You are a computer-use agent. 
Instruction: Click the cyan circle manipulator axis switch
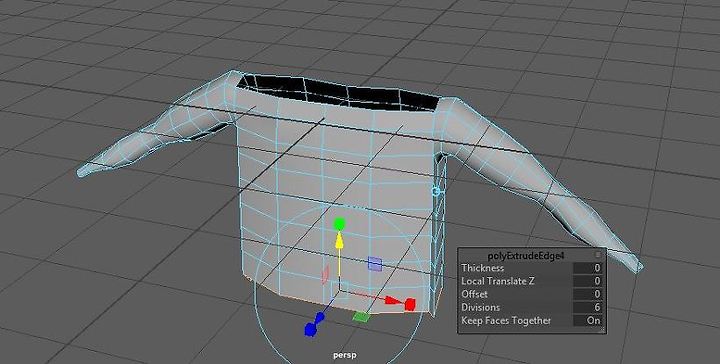point(436,191)
